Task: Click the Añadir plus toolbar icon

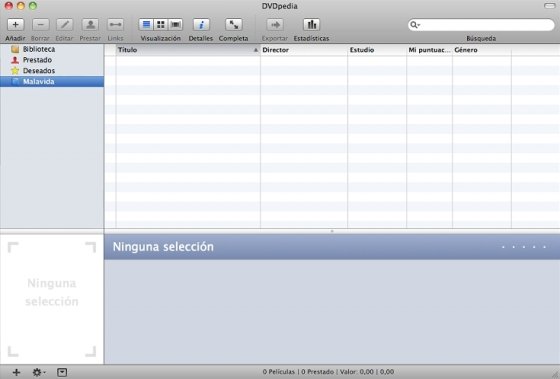Action: [x=15, y=25]
